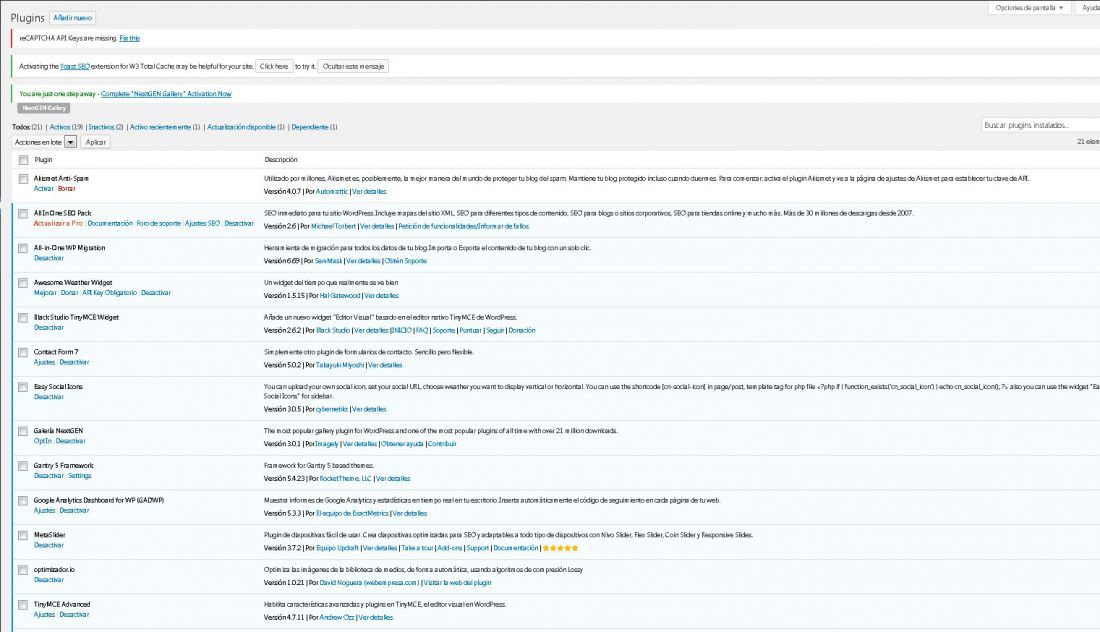
Task: Focus the Buscar plugins instalados search field
Action: point(1041,126)
